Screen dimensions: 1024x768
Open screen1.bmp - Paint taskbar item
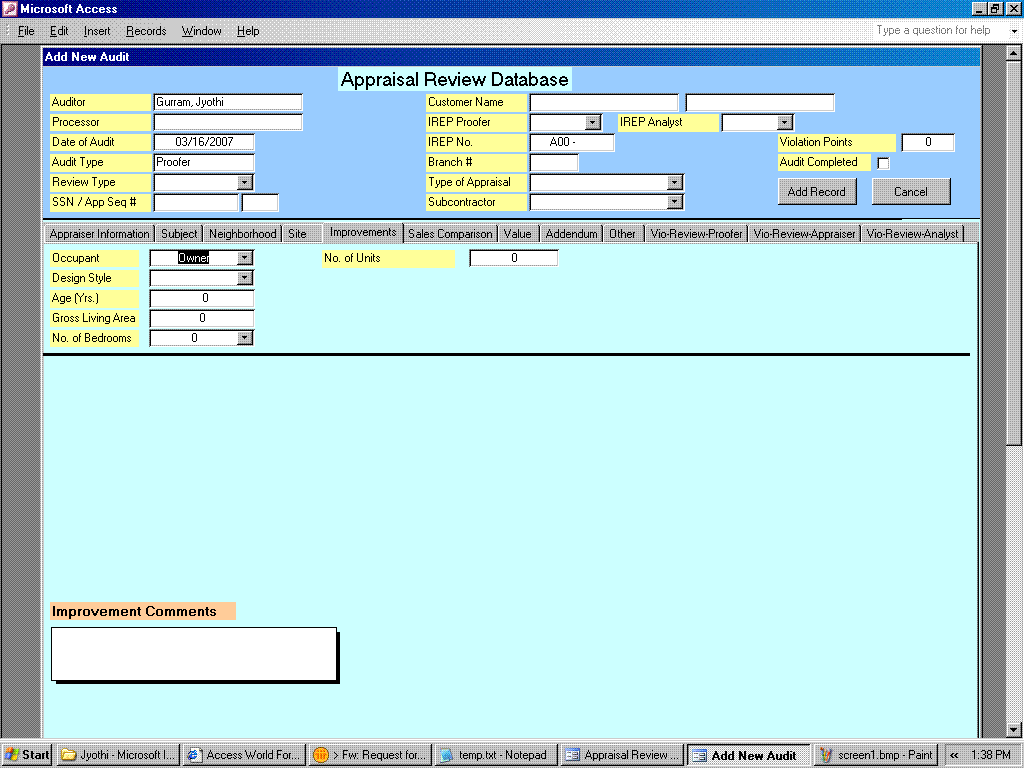click(875, 755)
